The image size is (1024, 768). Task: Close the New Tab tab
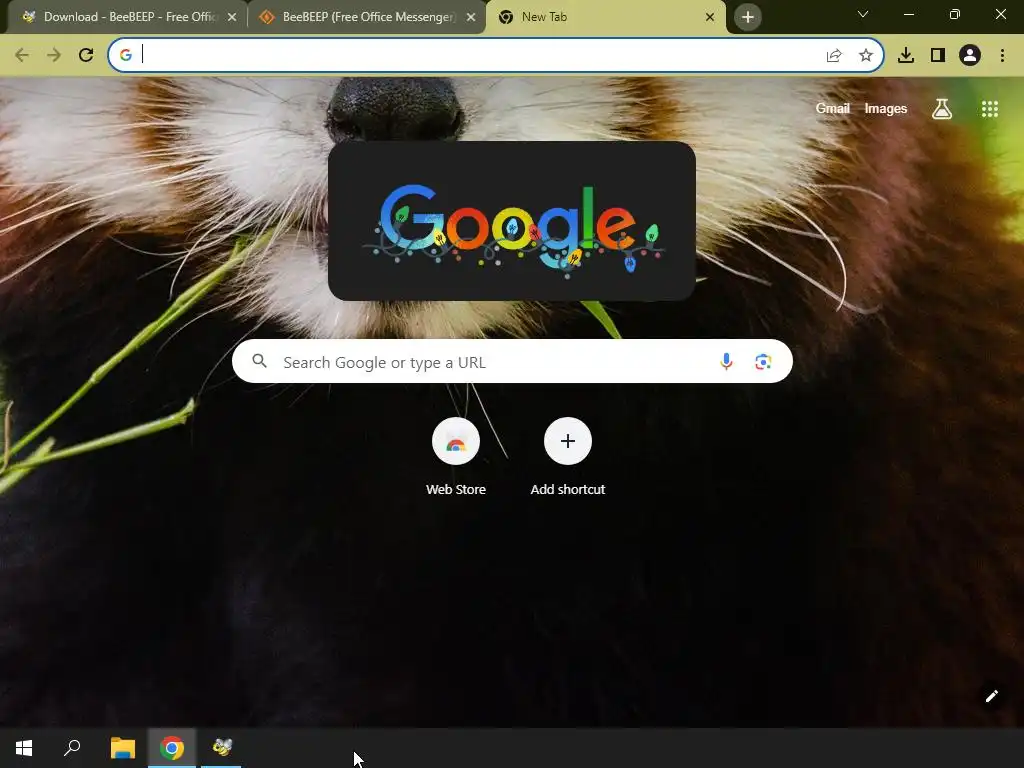tap(710, 18)
